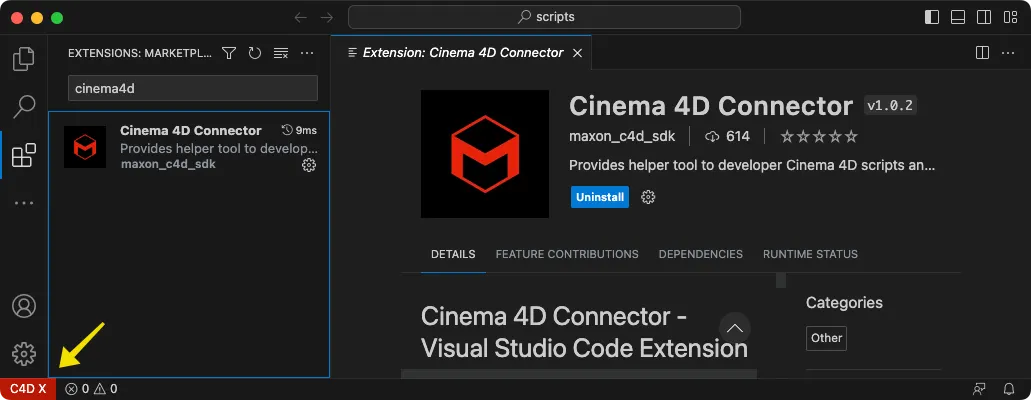1031x400 pixels.
Task: Switch to FEATURE CONTRIBUTIONS tab
Action: (567, 254)
